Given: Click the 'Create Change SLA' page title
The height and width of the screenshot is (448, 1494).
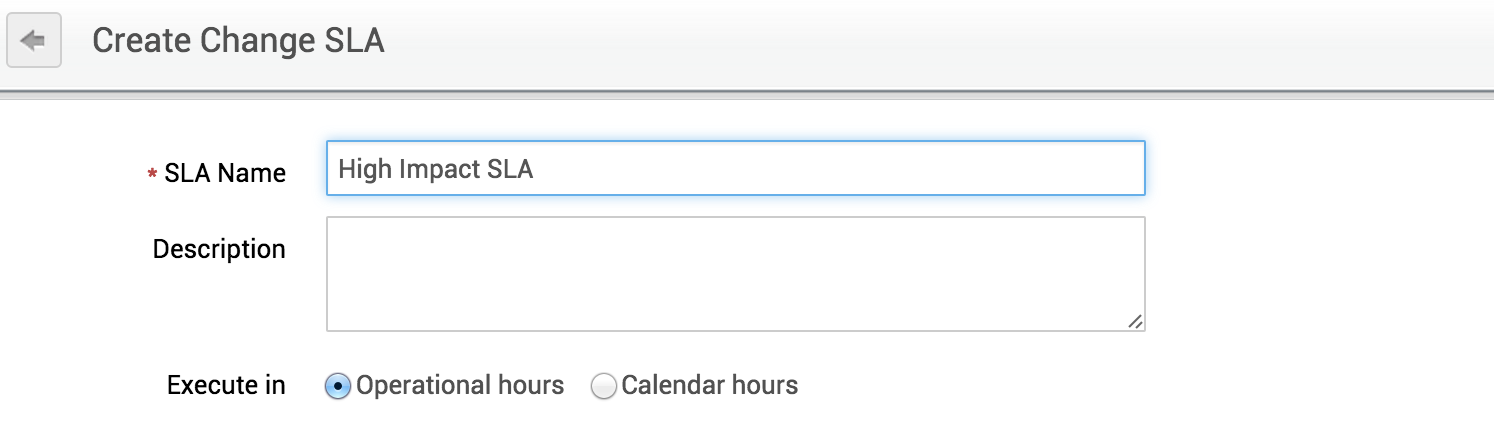Looking at the screenshot, I should 238,41.
